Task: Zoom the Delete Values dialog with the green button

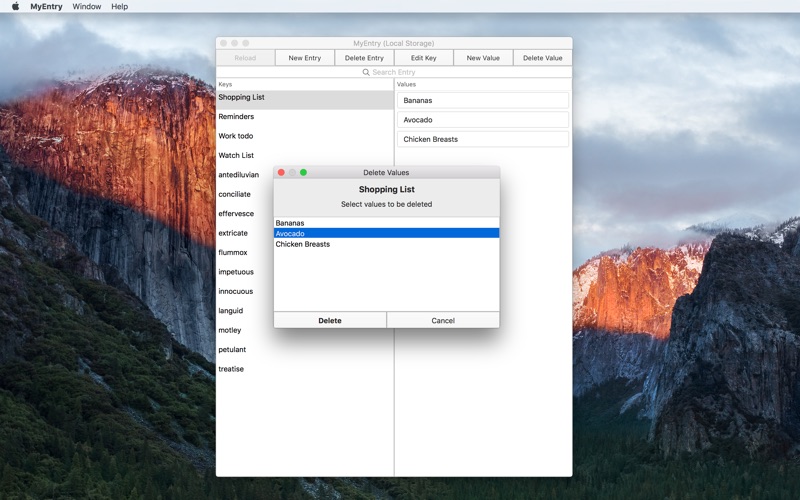Action: coord(304,172)
